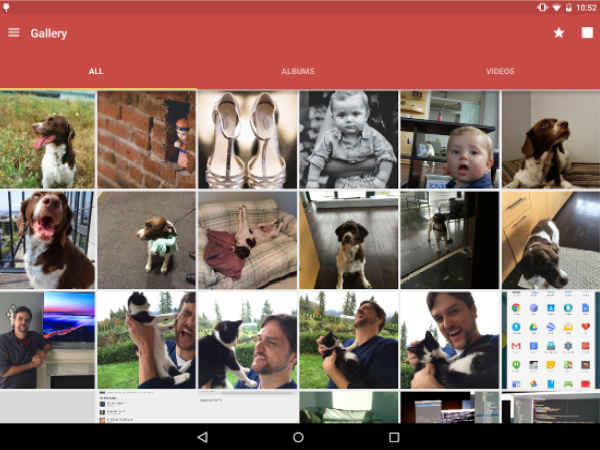The image size is (600, 450).
Task: Open selfie photo of man cuddling kitten
Action: pos(450,340)
